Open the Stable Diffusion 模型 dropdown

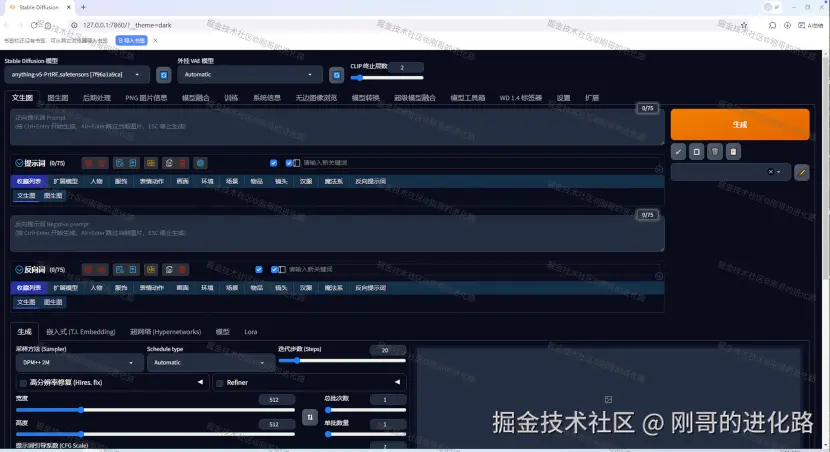point(77,75)
